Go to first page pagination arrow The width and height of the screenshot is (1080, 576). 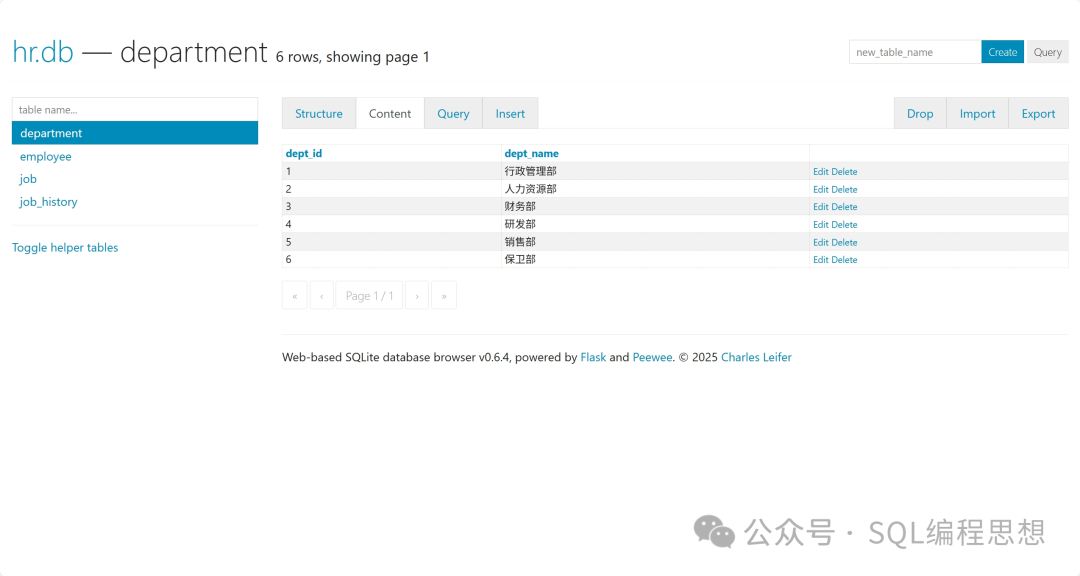tap(295, 295)
